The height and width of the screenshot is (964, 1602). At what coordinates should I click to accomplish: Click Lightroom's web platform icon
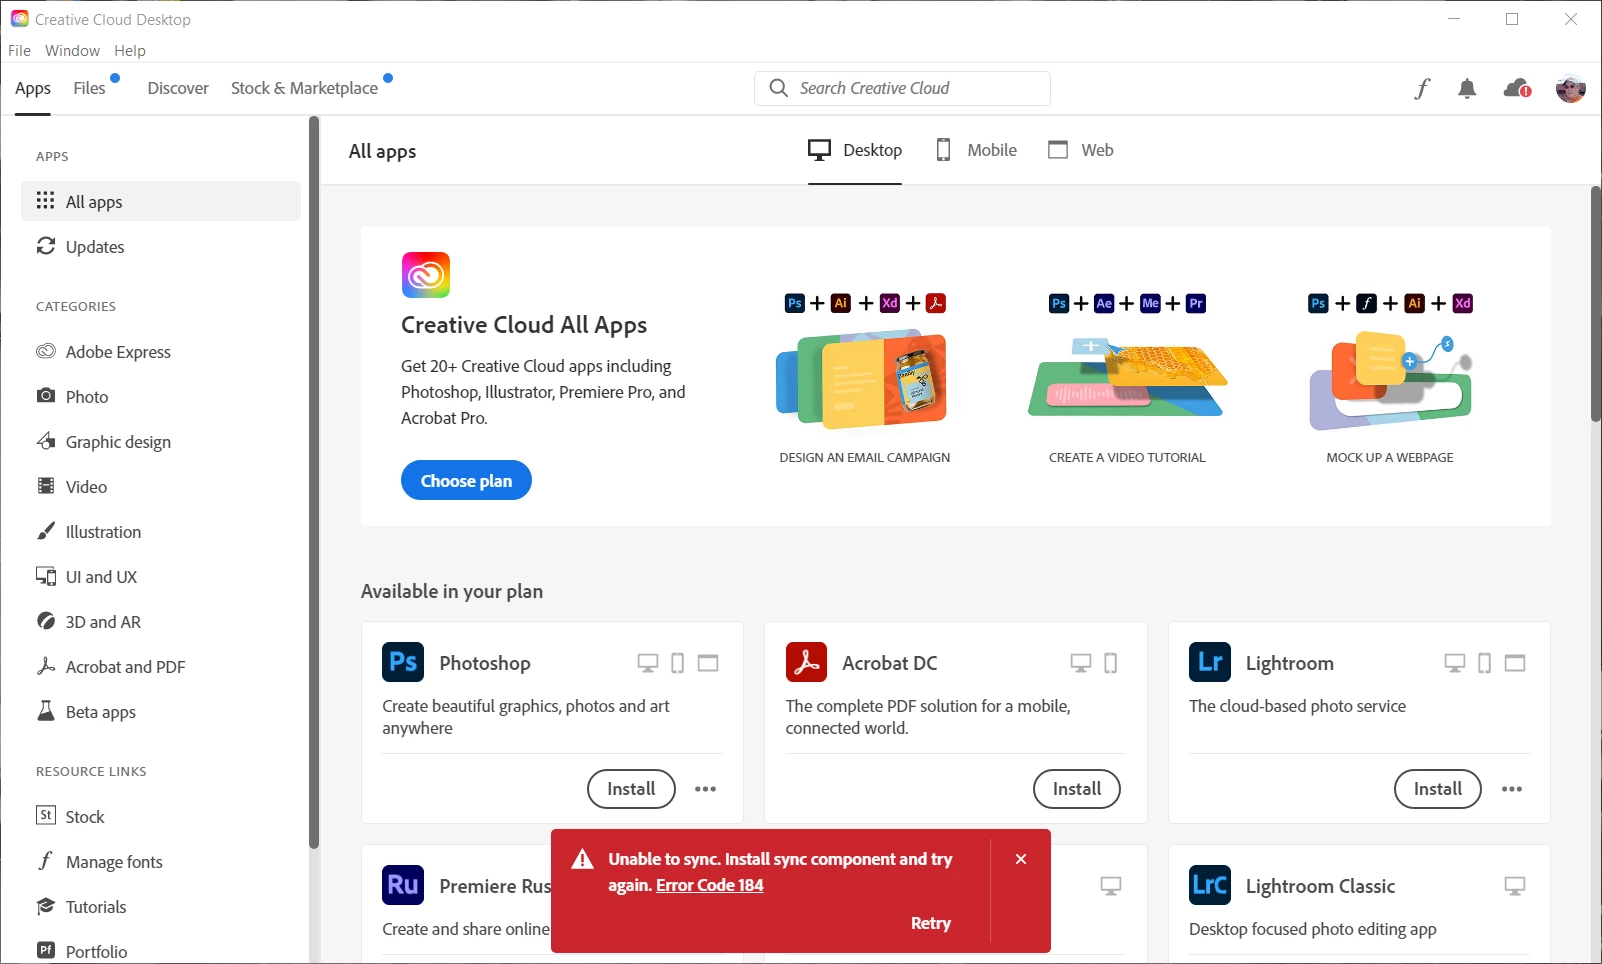1515,663
